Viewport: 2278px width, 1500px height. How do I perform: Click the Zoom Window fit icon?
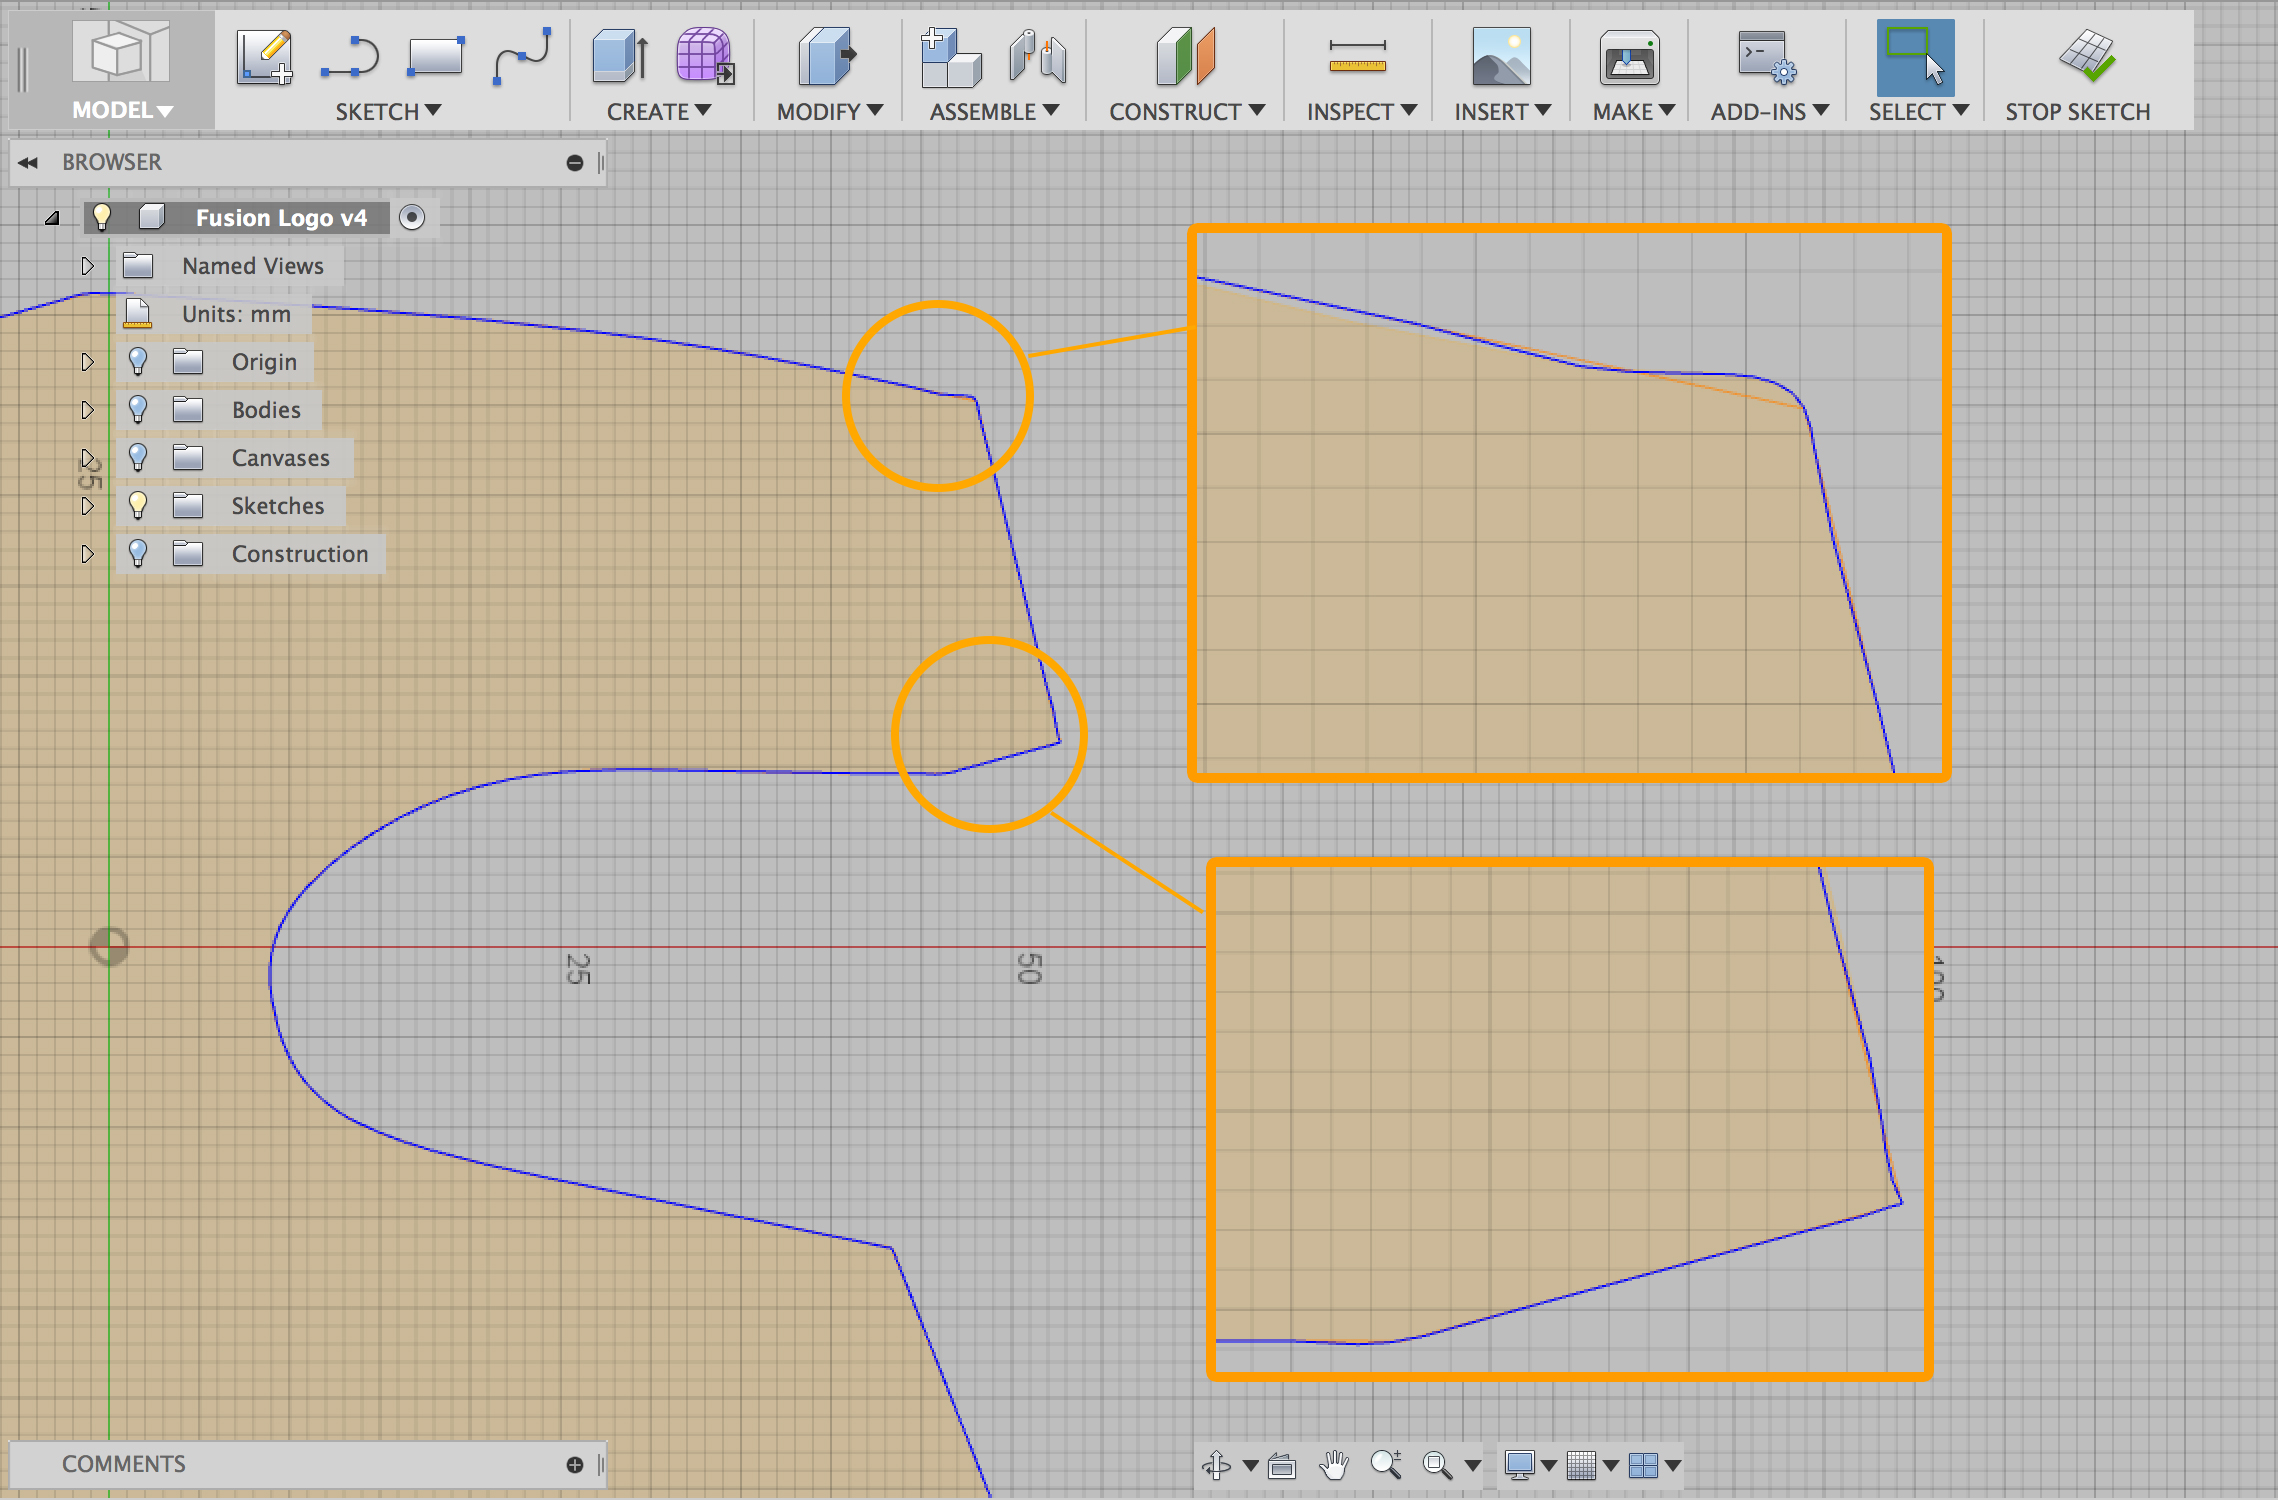coord(1437,1466)
